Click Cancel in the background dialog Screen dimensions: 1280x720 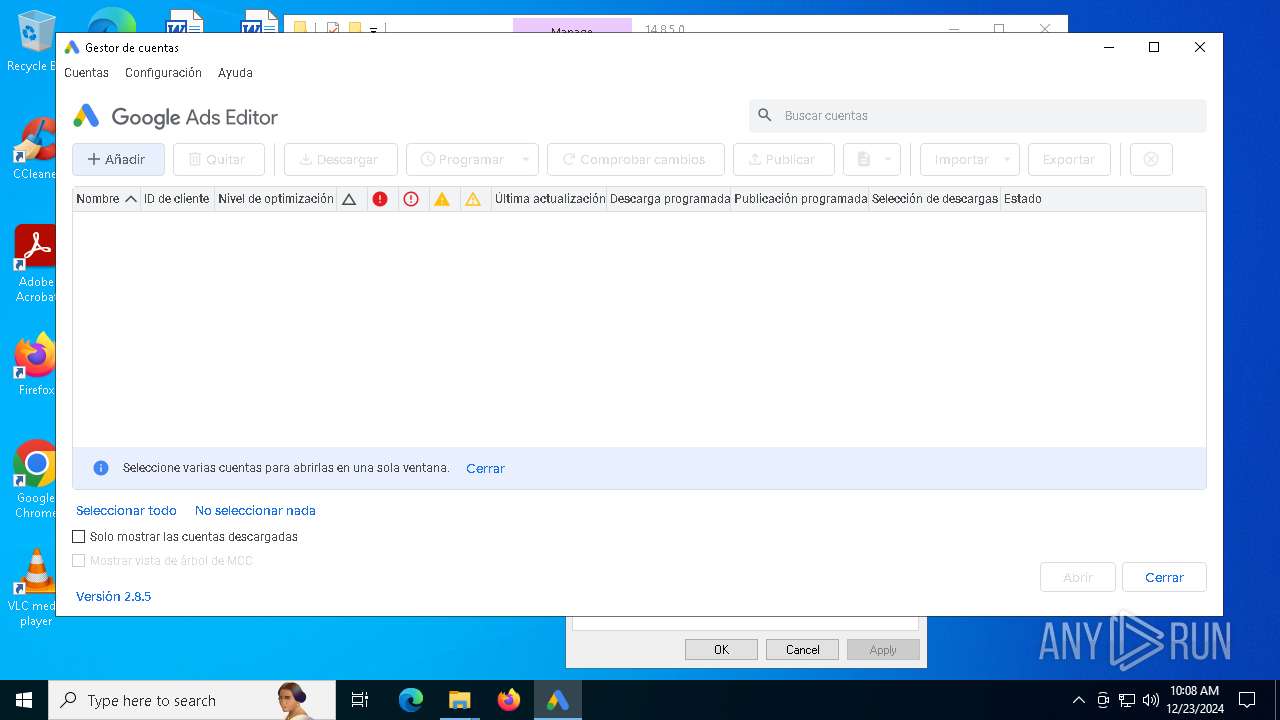point(802,650)
